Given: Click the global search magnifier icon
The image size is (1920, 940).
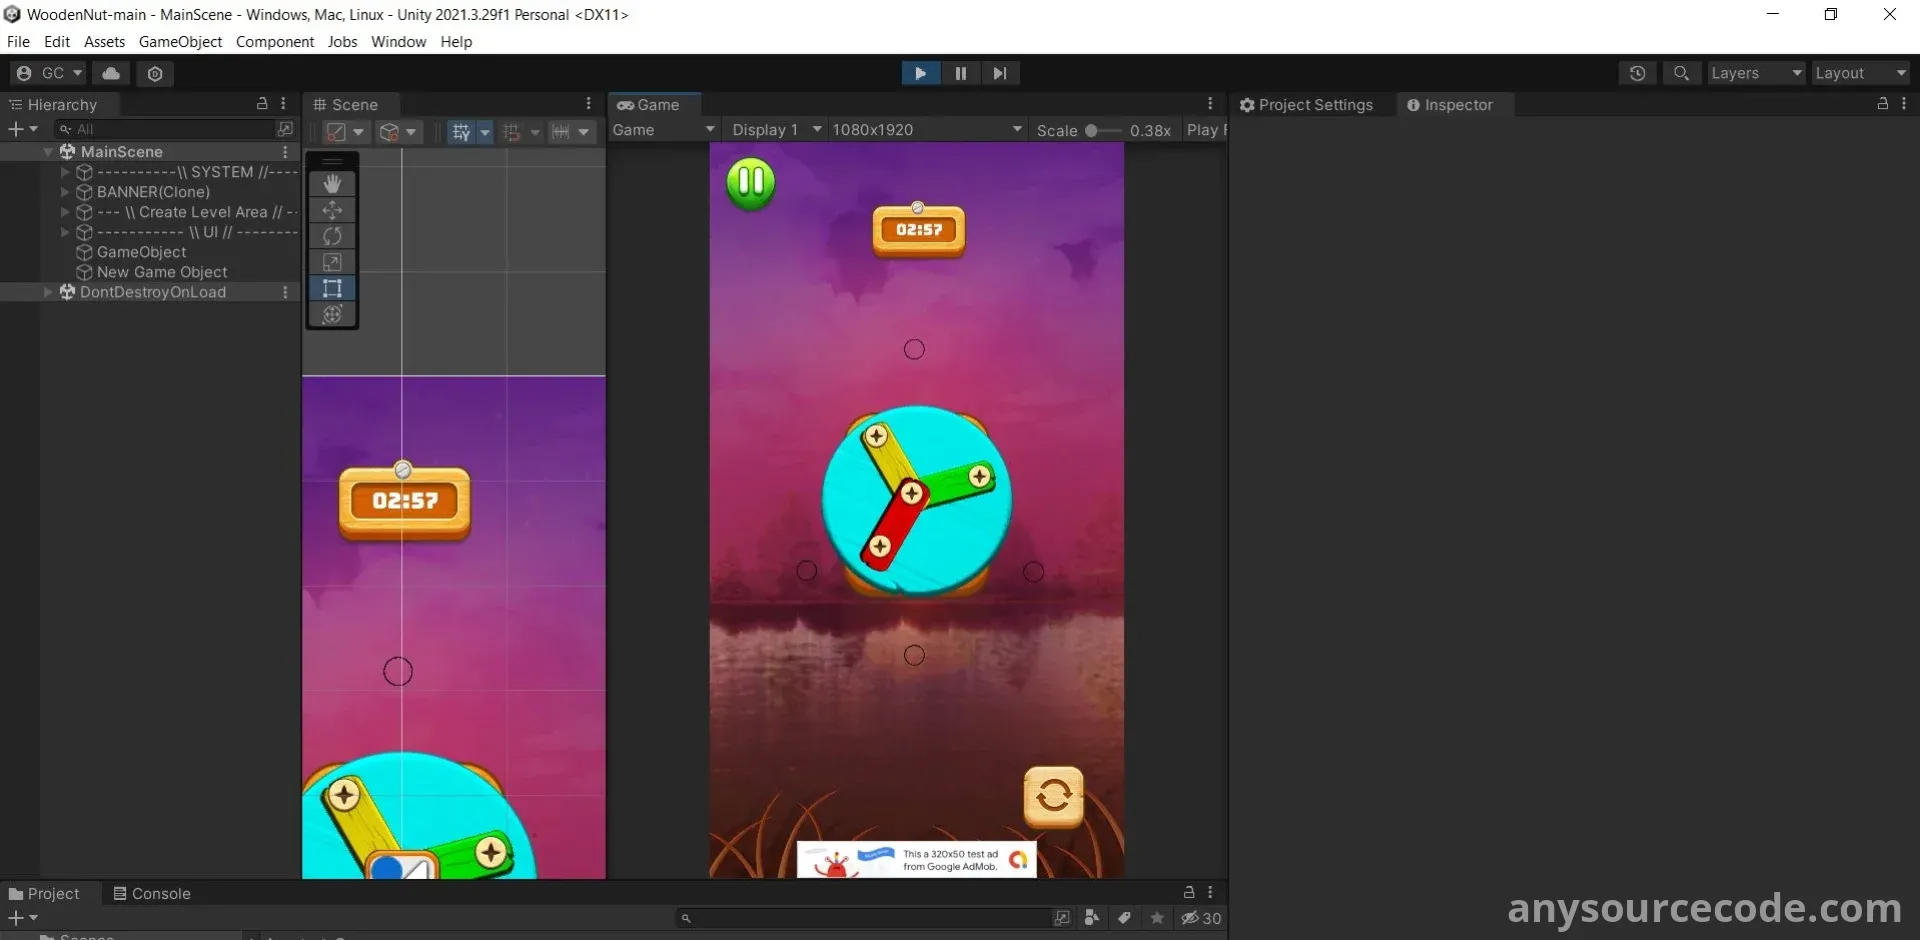Looking at the screenshot, I should tap(1681, 73).
